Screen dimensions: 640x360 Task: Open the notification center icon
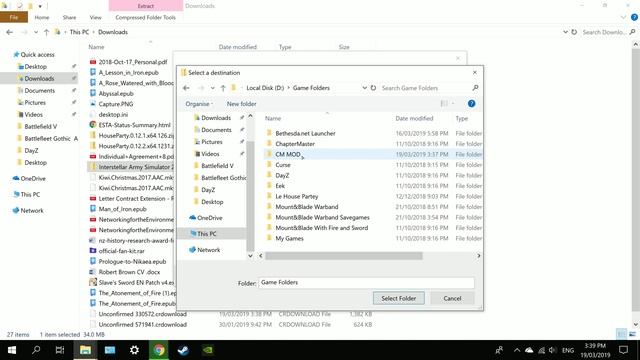tap(623, 350)
